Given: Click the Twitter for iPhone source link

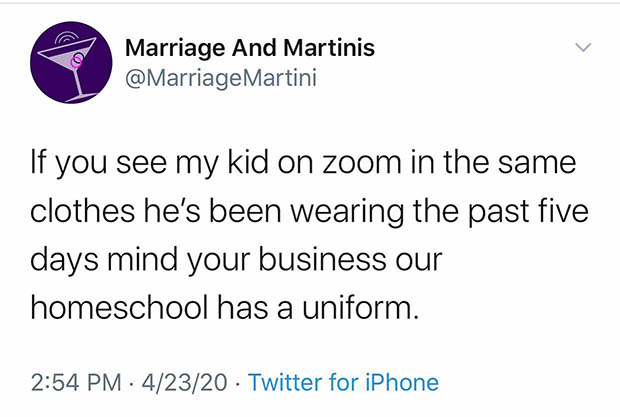Looking at the screenshot, I should (x=343, y=382).
